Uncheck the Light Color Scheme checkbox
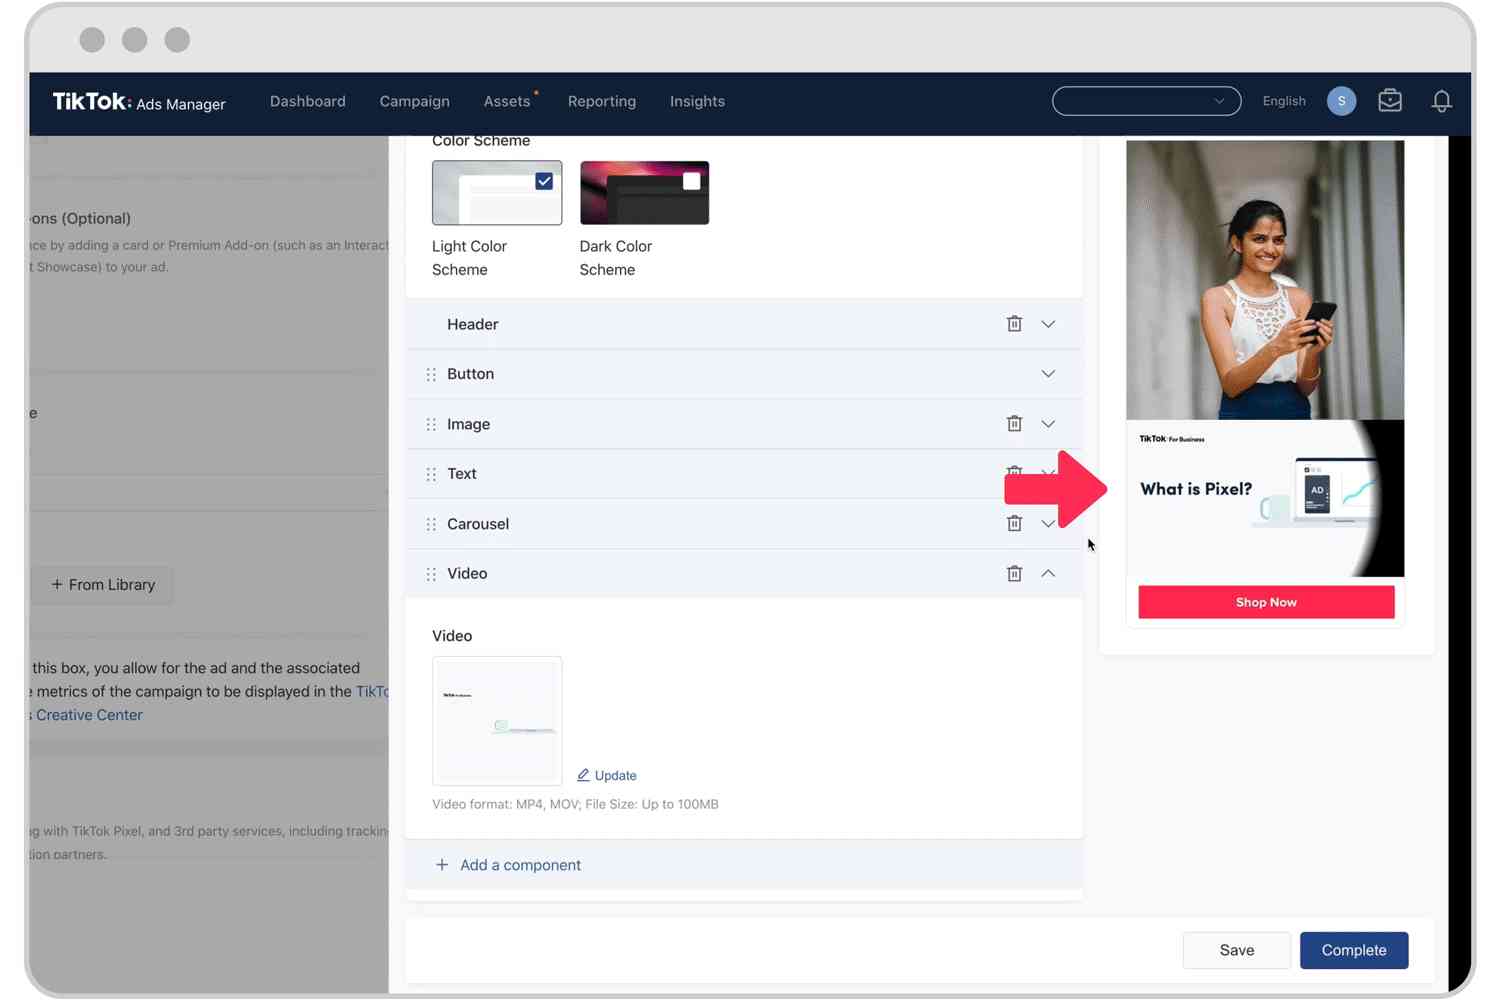 coord(544,181)
